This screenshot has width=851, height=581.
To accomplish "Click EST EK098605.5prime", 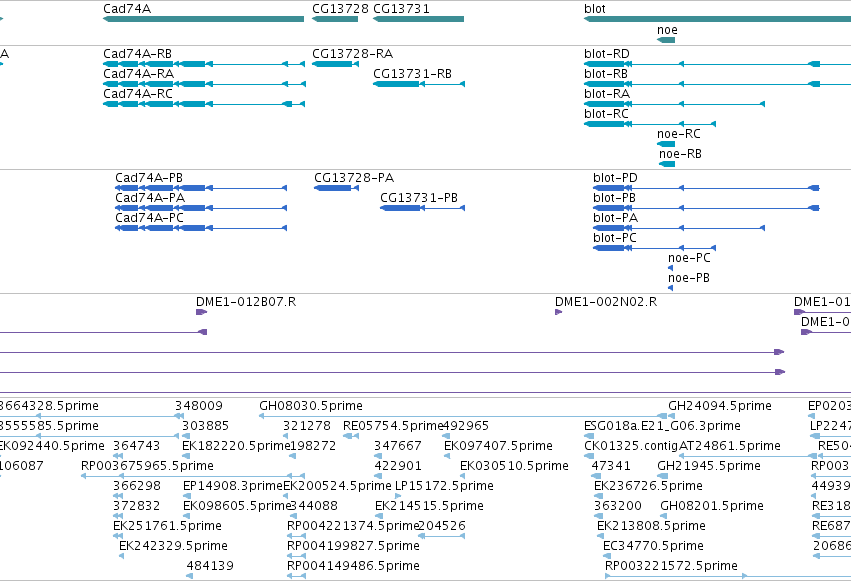I will pyautogui.click(x=186, y=516).
